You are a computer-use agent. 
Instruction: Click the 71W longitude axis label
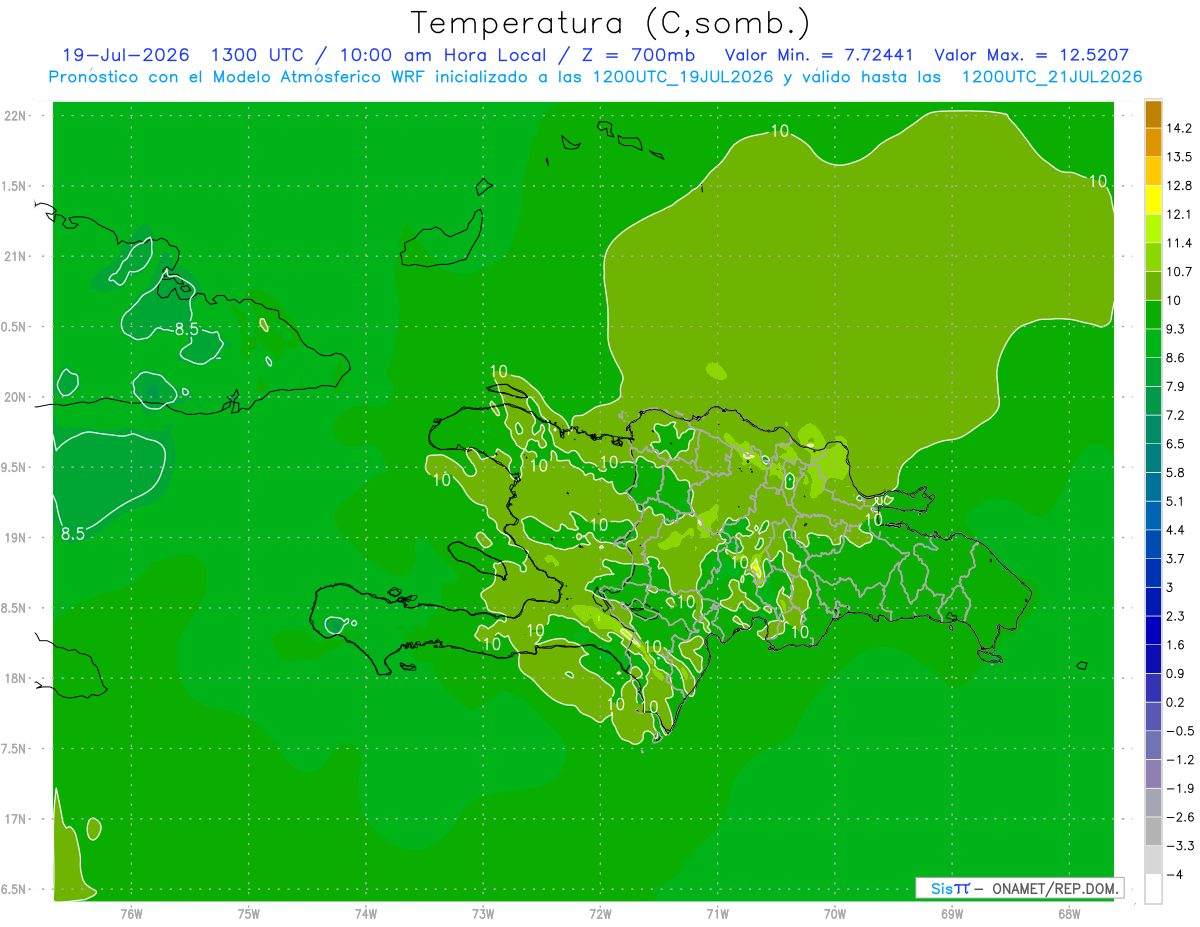717,915
